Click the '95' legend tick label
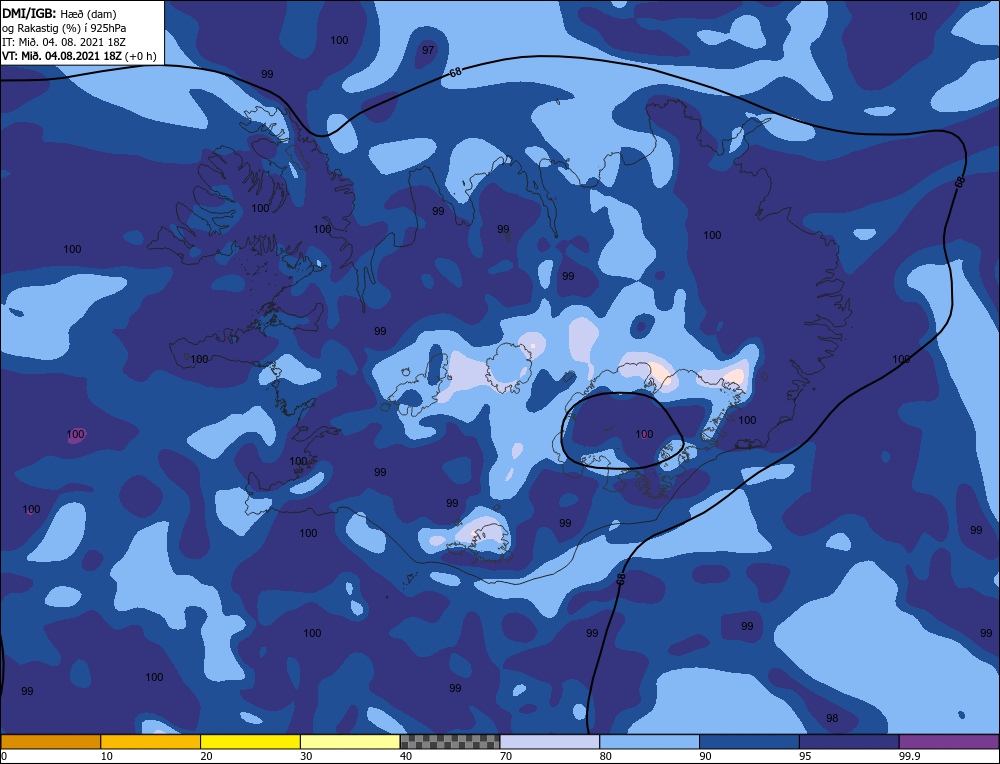This screenshot has width=1000, height=764. (x=805, y=756)
